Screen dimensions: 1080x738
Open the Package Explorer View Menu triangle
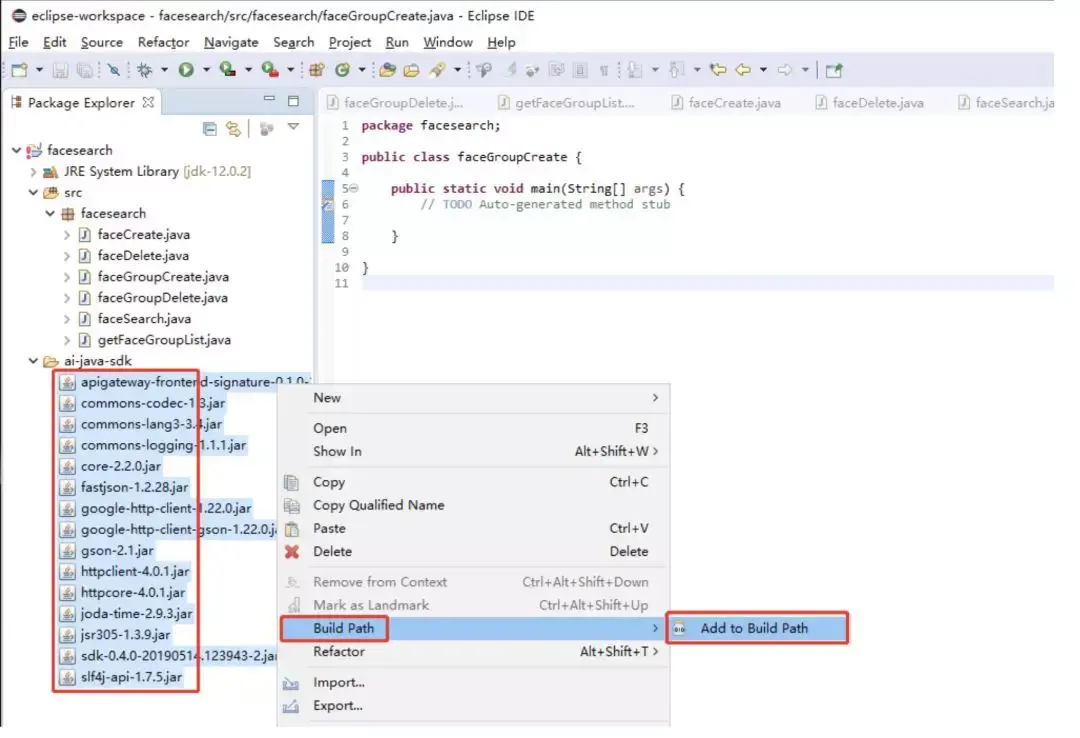[x=293, y=127]
